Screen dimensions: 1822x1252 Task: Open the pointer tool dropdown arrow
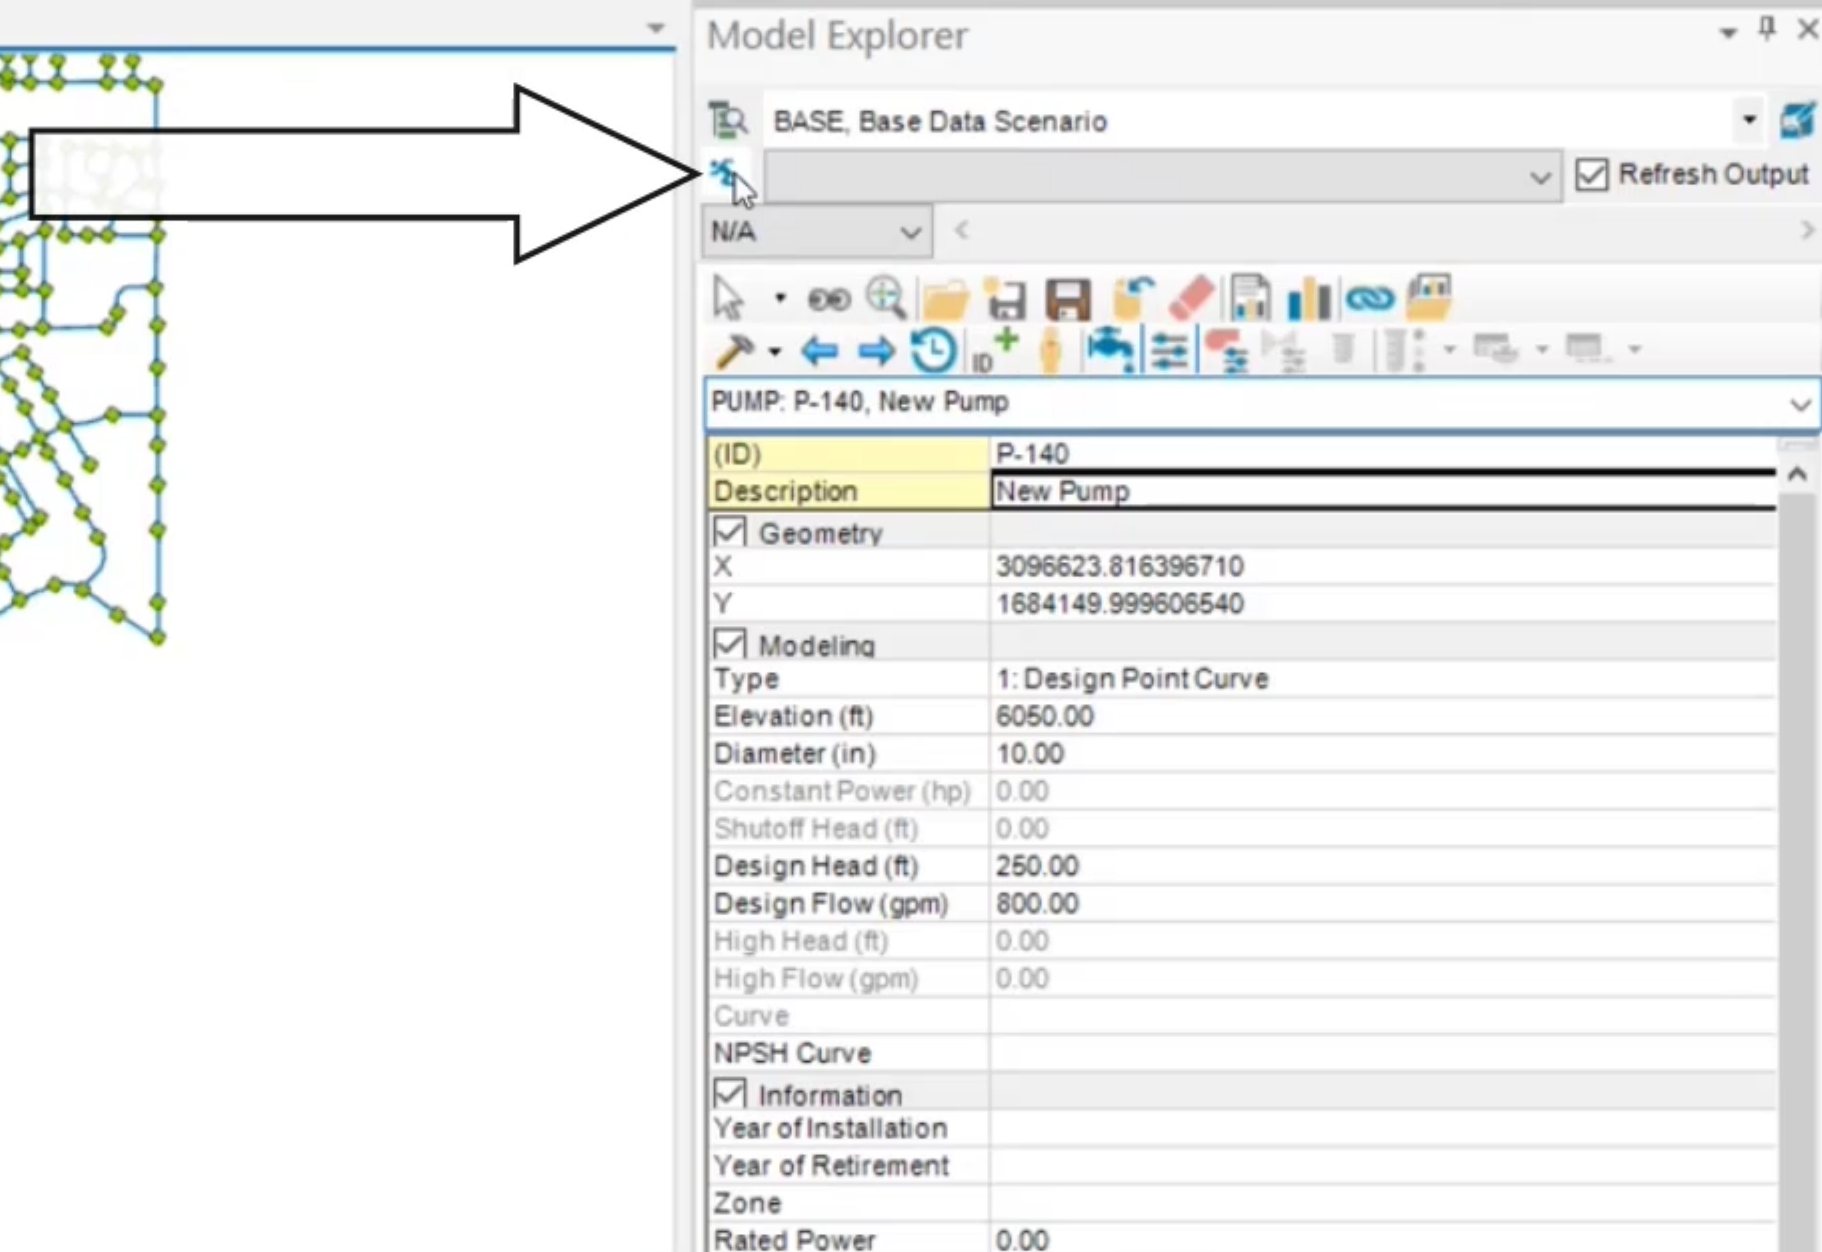point(780,298)
